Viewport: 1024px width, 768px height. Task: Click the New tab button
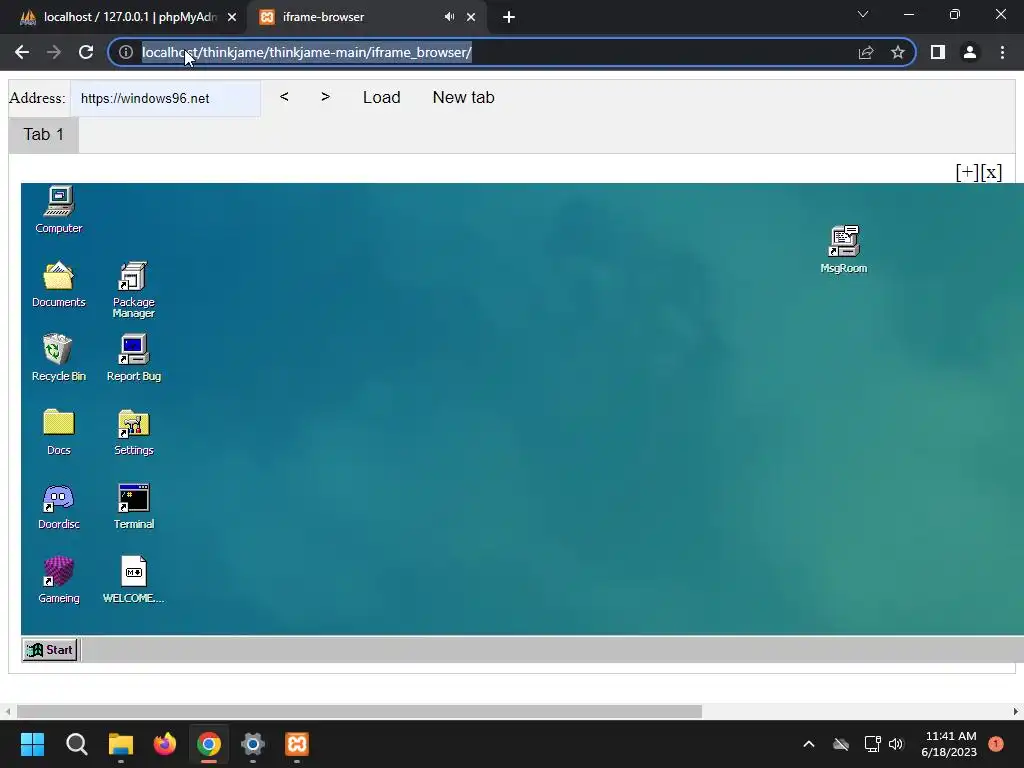(464, 97)
